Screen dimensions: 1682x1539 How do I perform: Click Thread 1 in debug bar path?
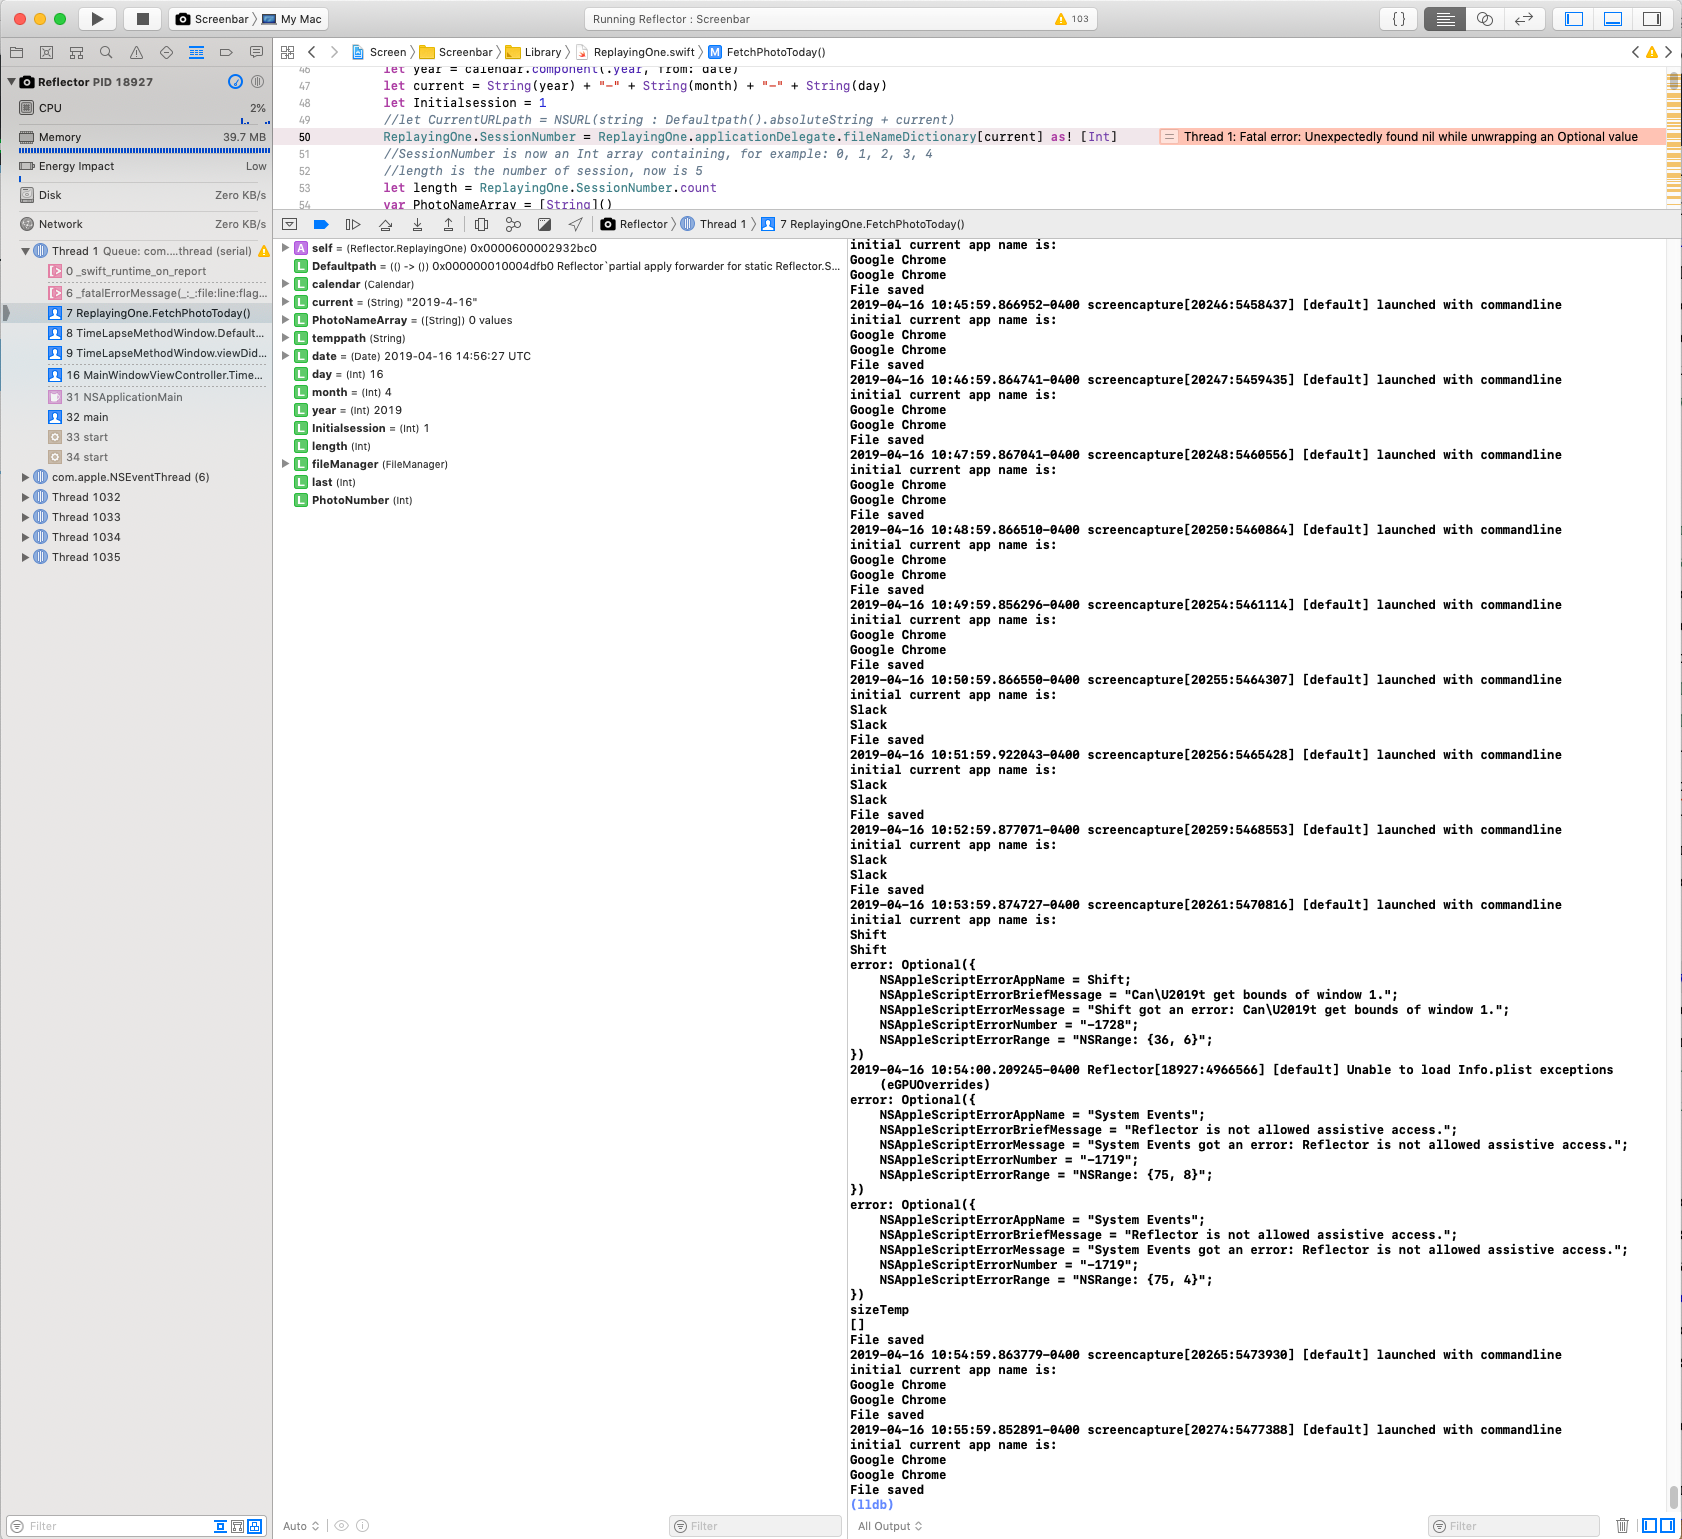pyautogui.click(x=714, y=224)
